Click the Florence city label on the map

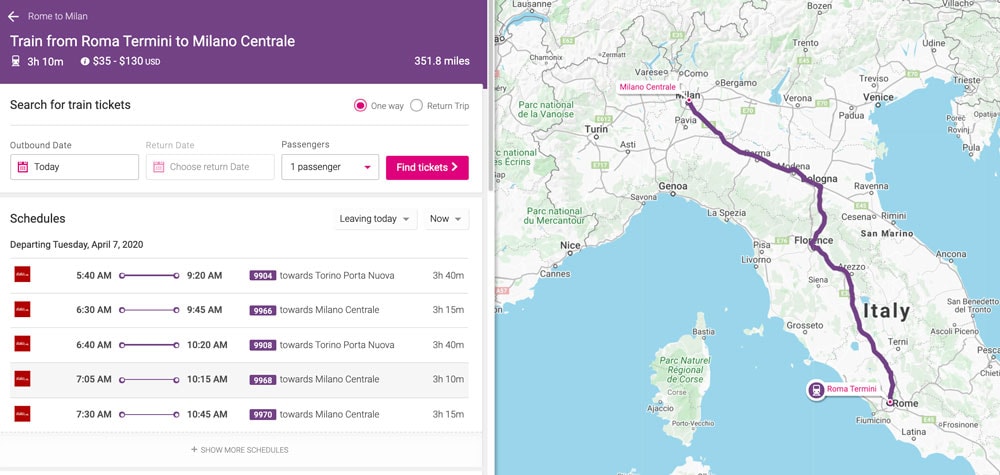[814, 240]
